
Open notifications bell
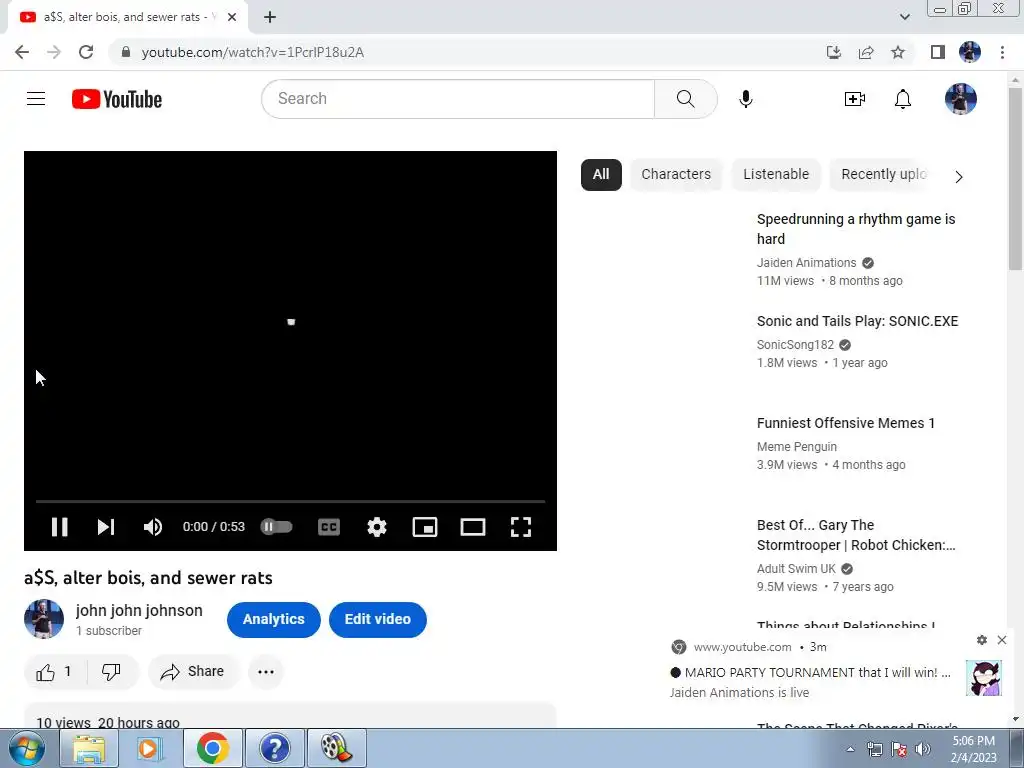[903, 99]
